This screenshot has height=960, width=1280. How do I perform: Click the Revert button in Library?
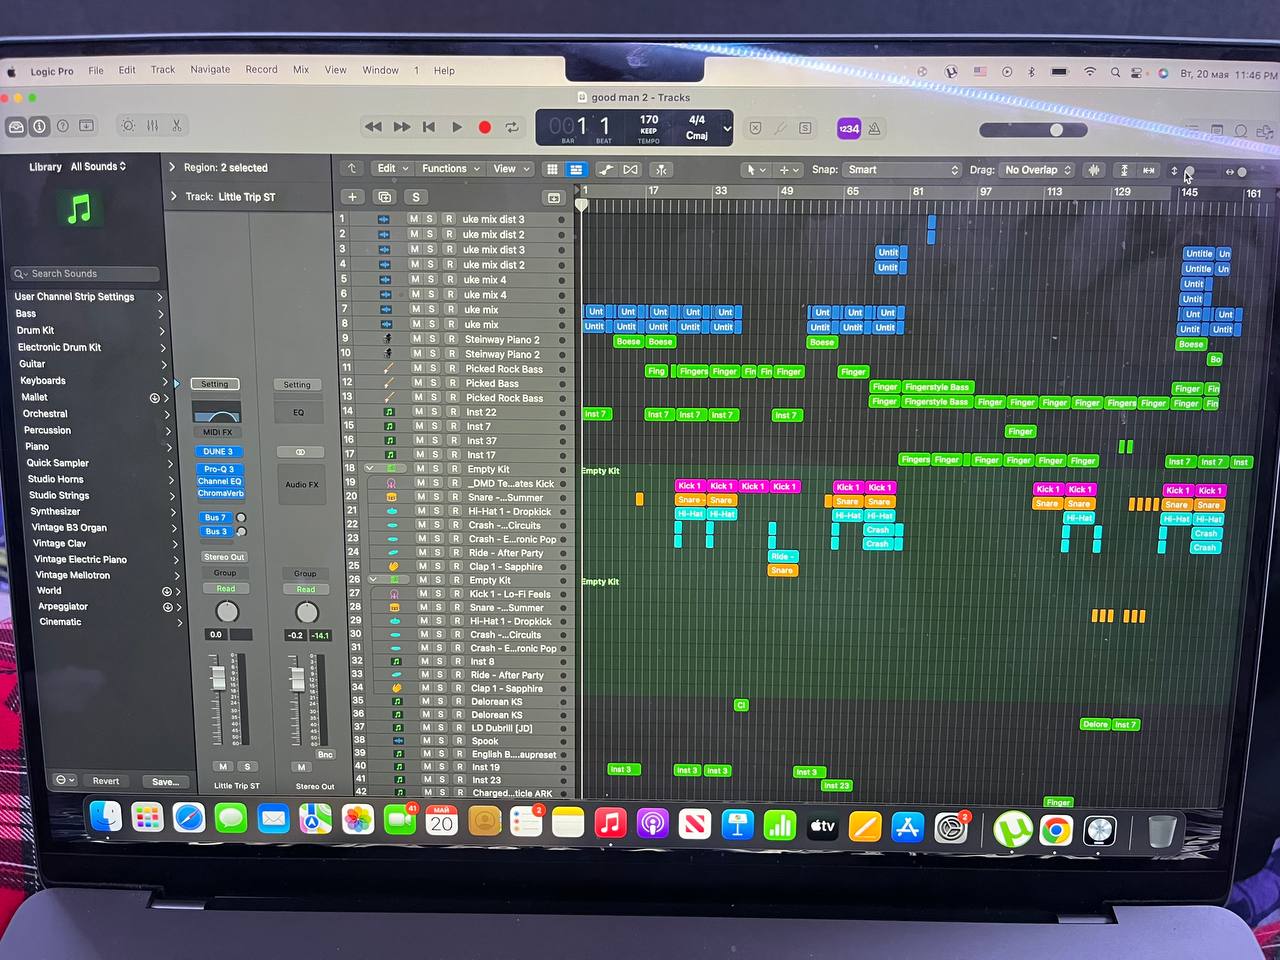[x=106, y=781]
